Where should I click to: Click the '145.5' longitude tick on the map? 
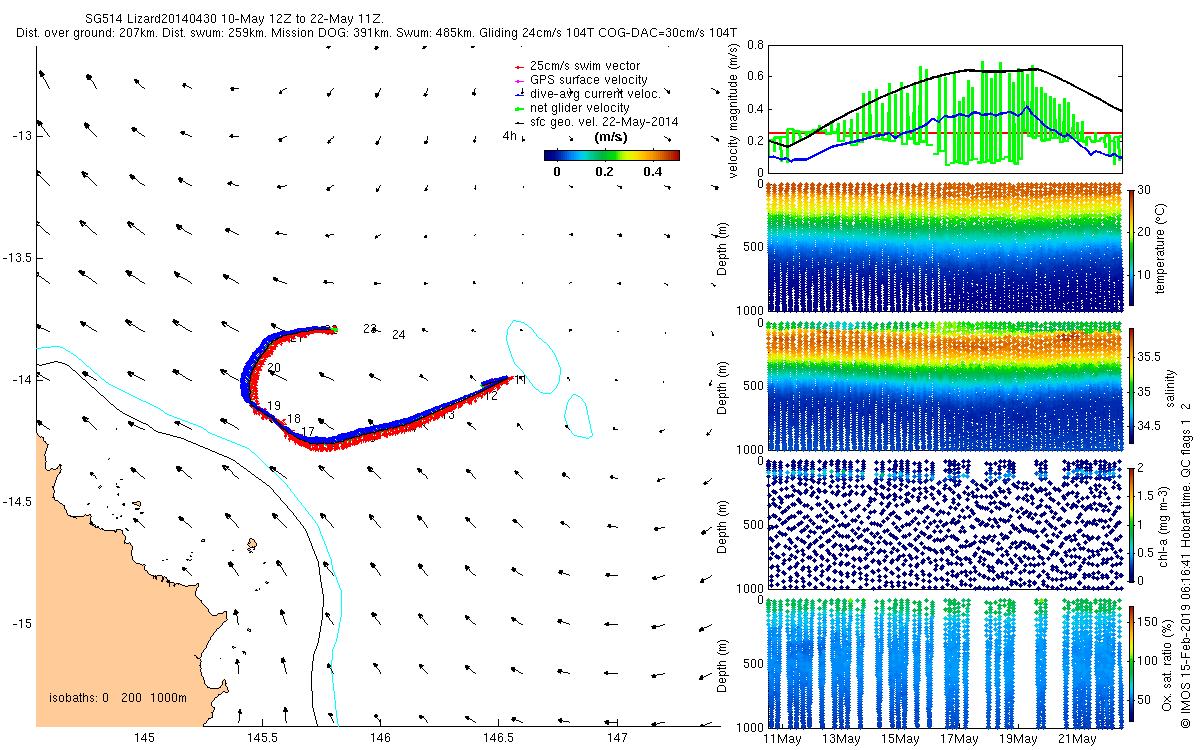263,738
